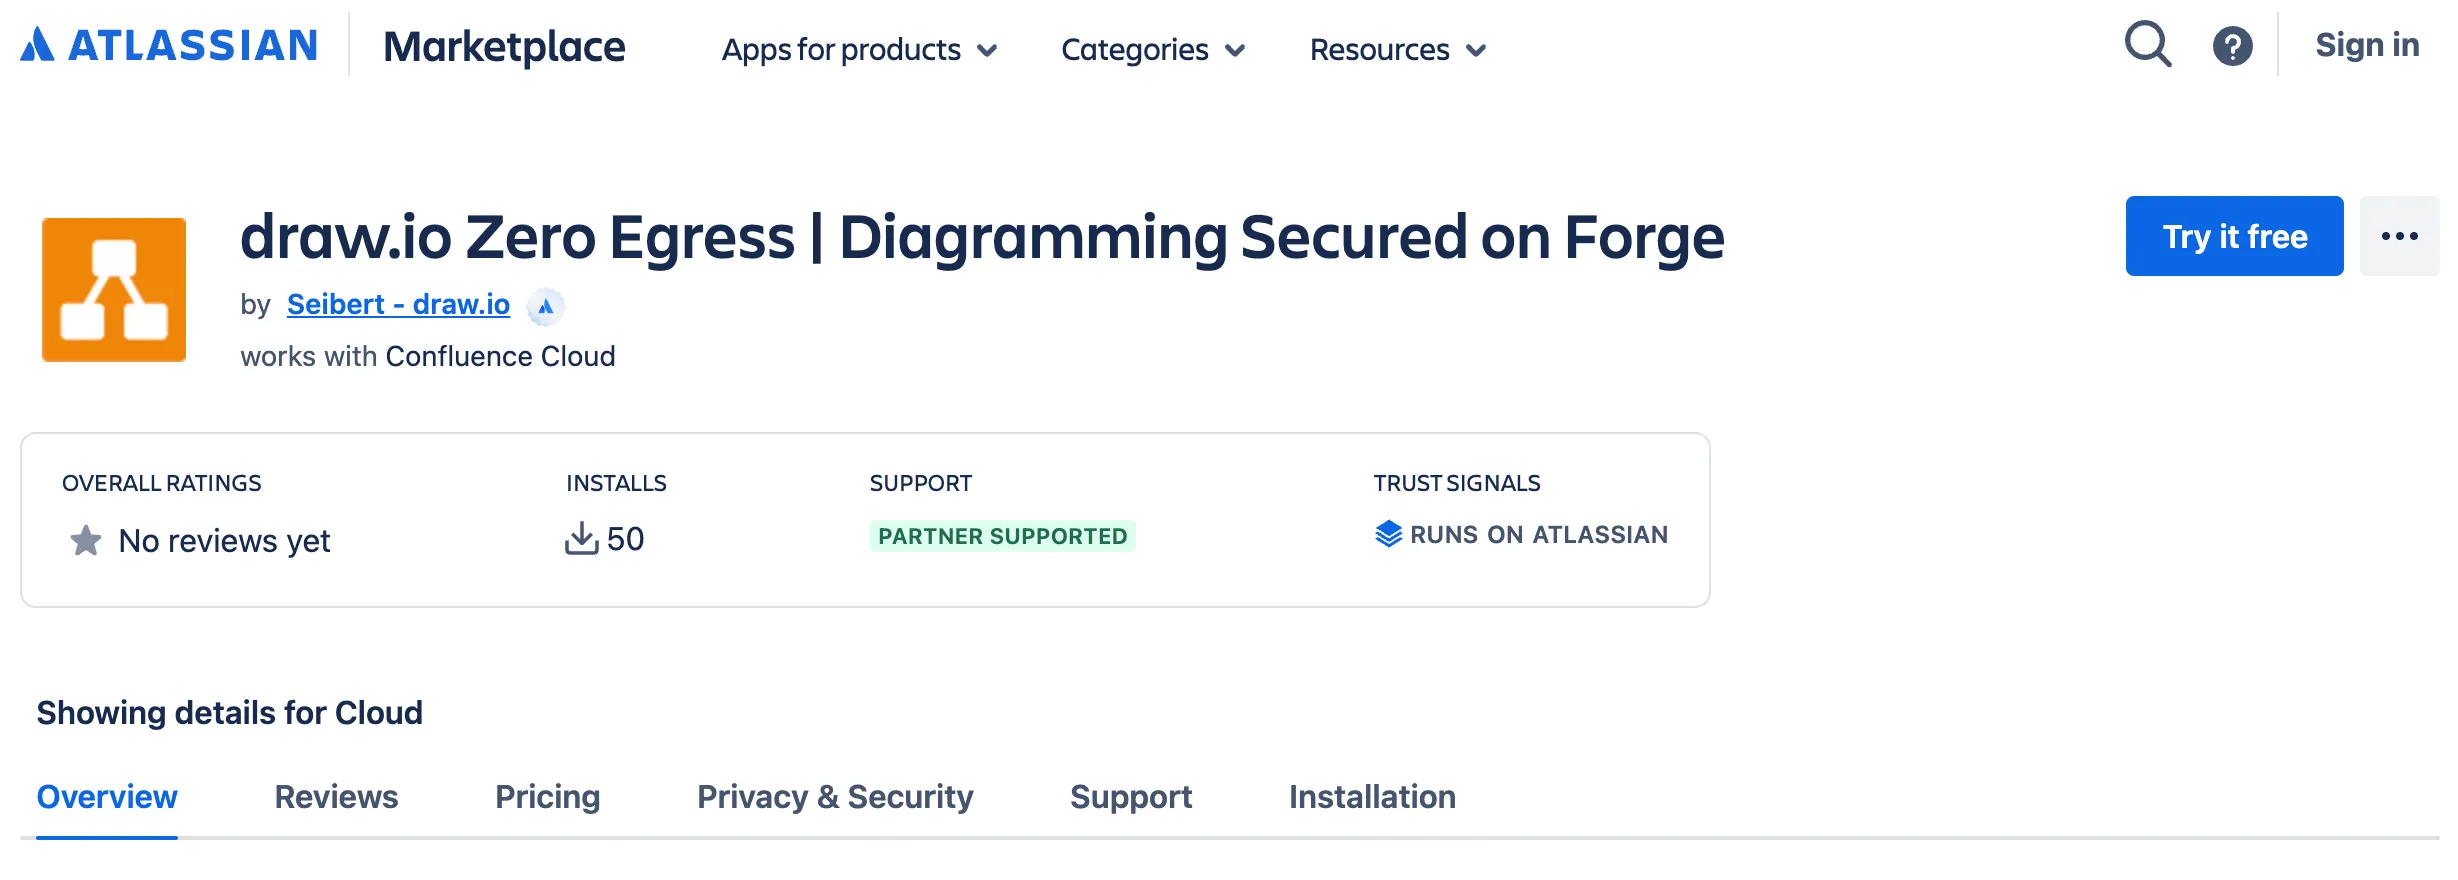Go to the Installation tab
Screen dimensions: 2458x880
[x=1372, y=797]
